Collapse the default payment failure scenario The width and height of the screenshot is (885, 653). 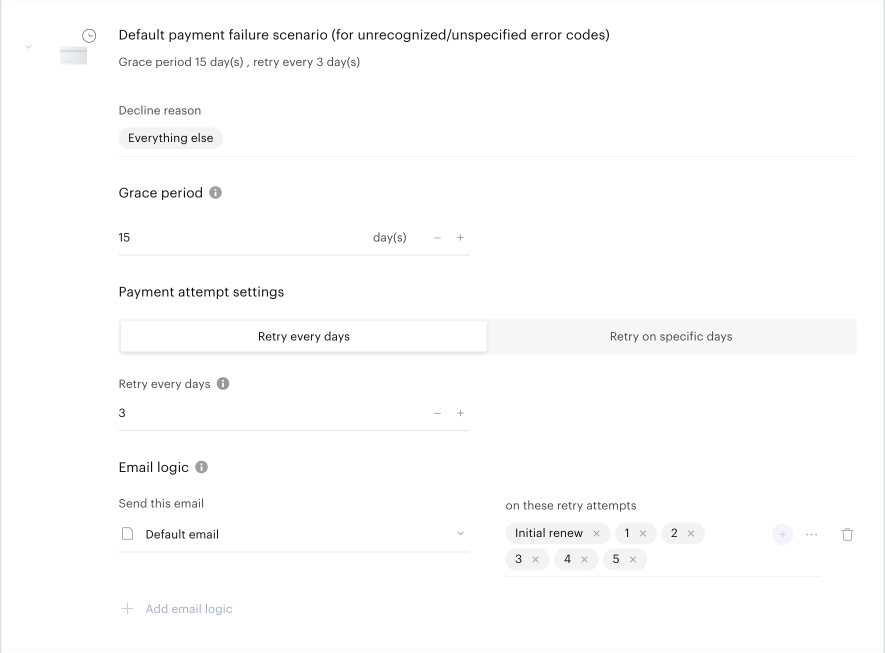pos(28,47)
